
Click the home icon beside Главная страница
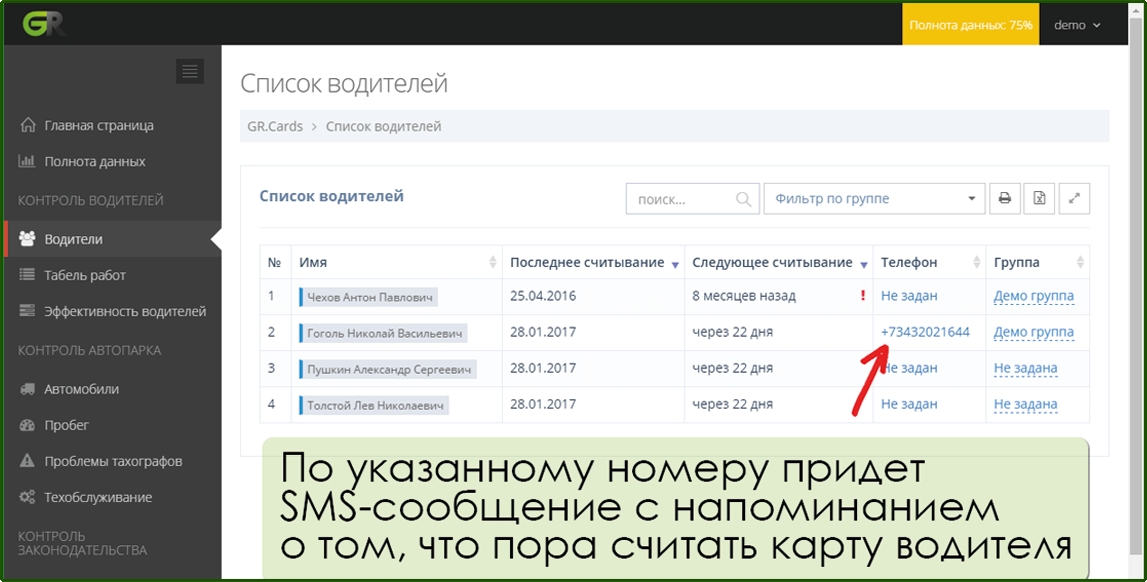click(27, 125)
